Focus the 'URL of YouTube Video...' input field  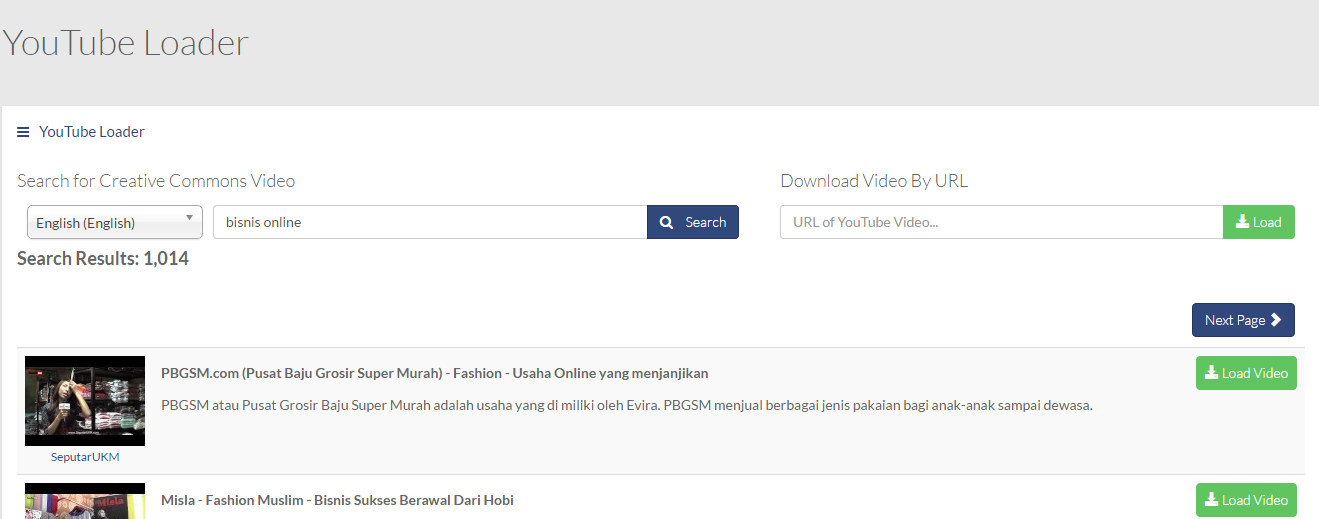point(1001,222)
